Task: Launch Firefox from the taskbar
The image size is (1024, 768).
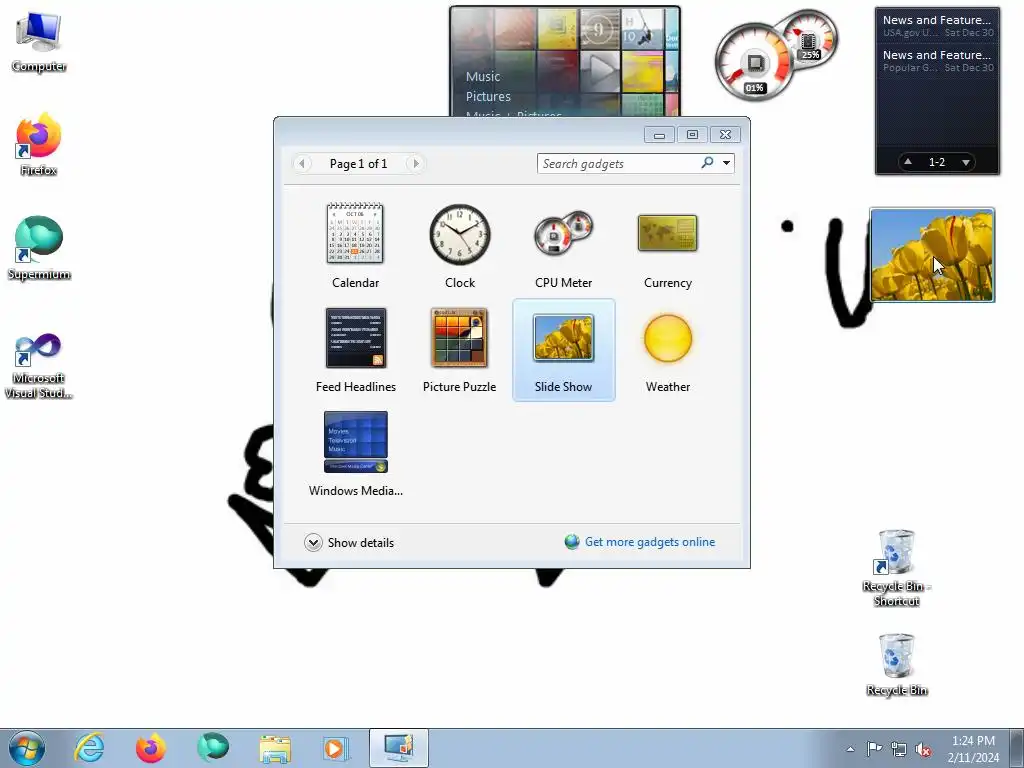Action: point(151,748)
